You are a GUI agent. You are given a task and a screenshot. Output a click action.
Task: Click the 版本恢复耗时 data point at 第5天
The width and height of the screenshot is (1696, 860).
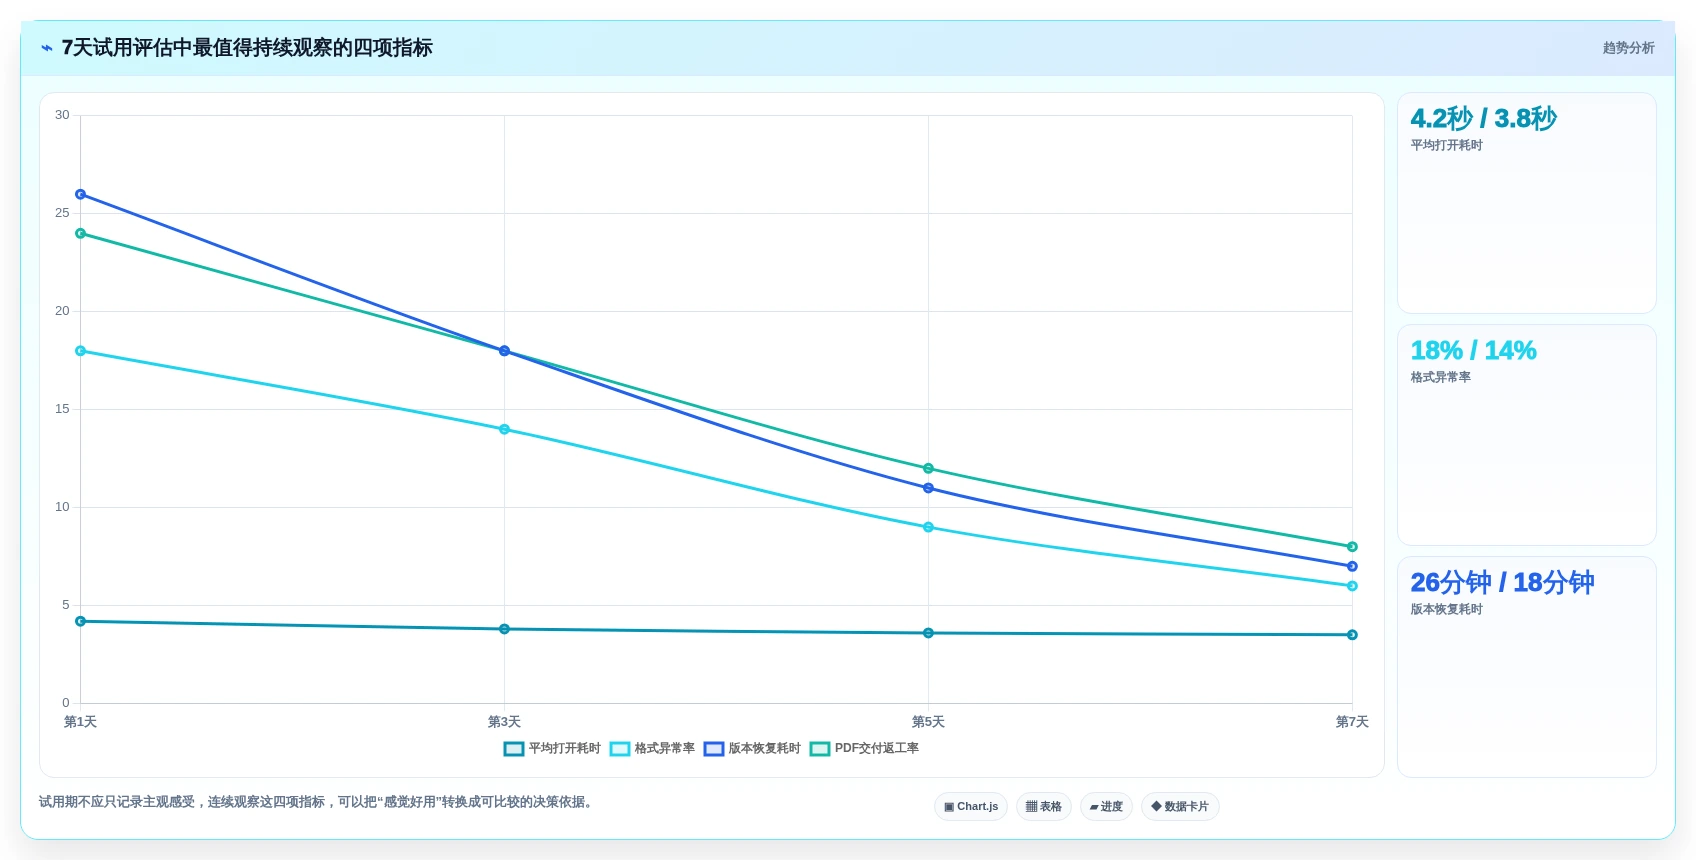click(928, 488)
